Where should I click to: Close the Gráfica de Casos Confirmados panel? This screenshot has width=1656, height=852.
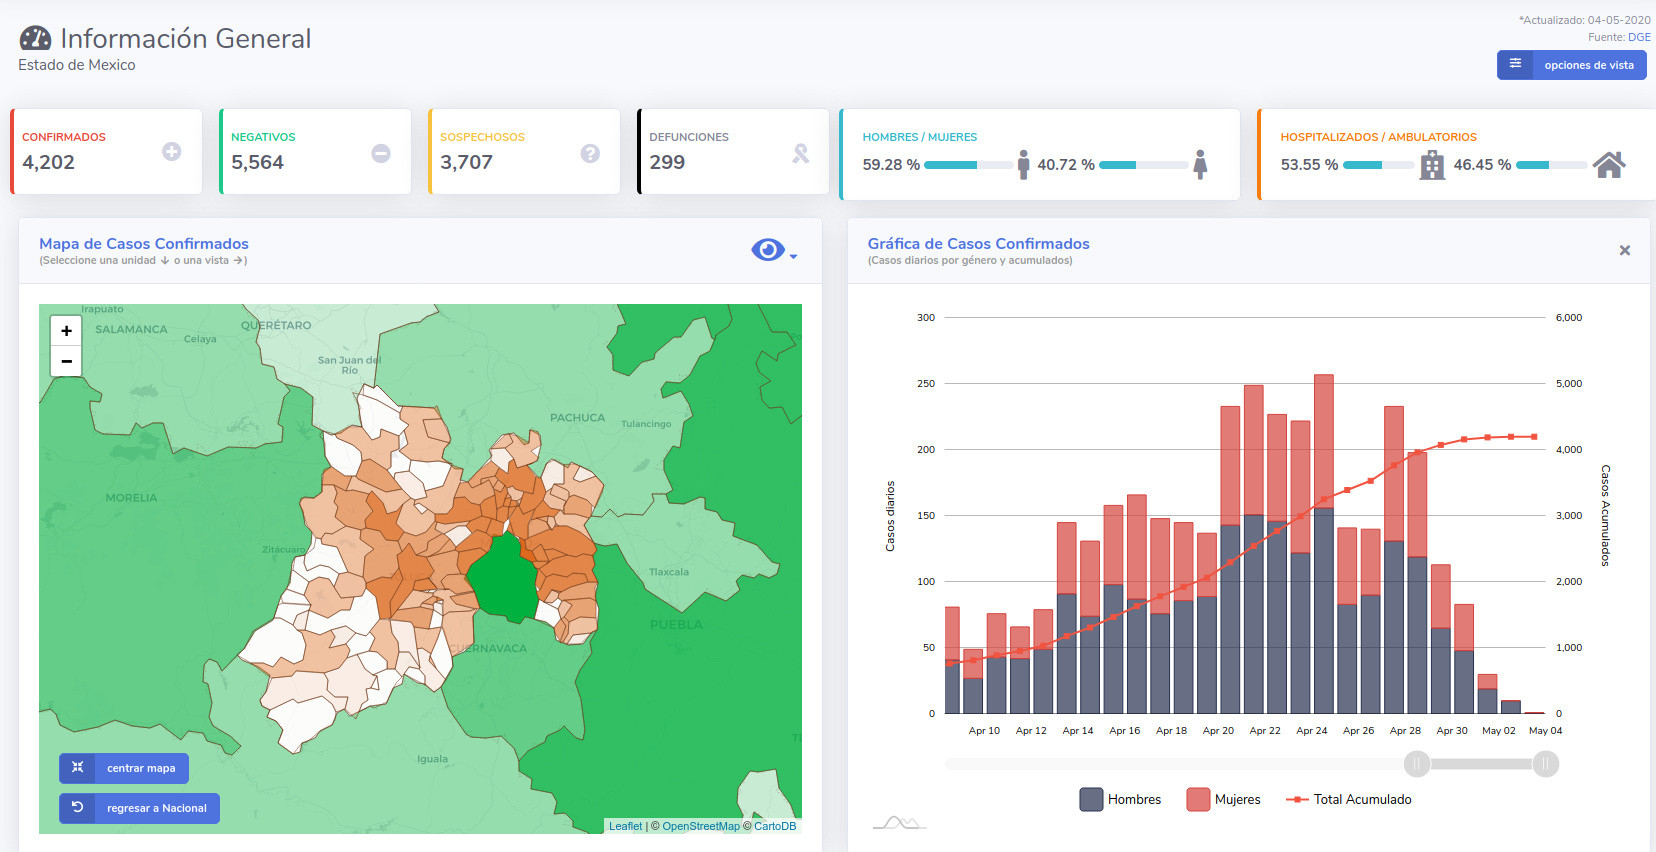[x=1624, y=250]
